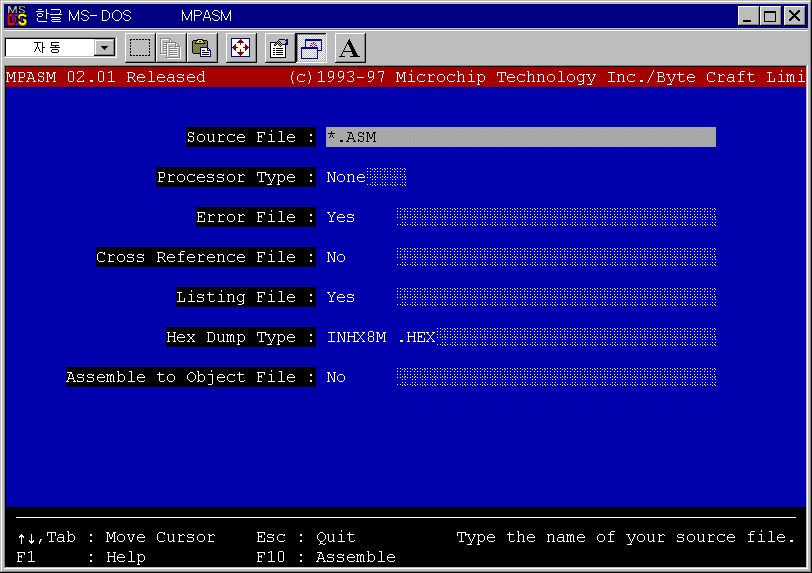
Task: Click the Listing File name field
Action: click(556, 297)
